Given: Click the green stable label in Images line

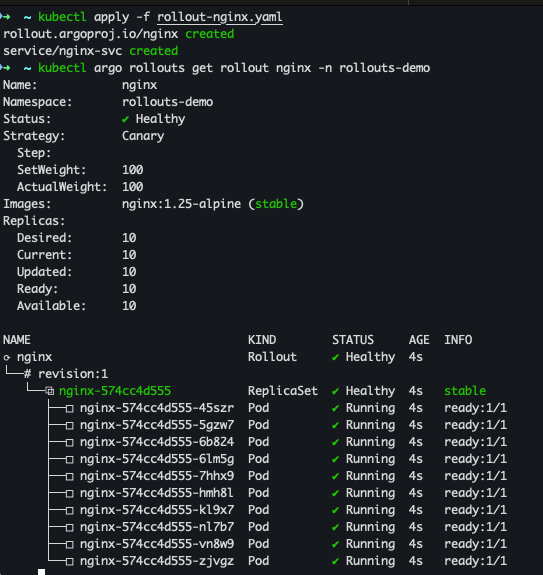Looking at the screenshot, I should (276, 204).
